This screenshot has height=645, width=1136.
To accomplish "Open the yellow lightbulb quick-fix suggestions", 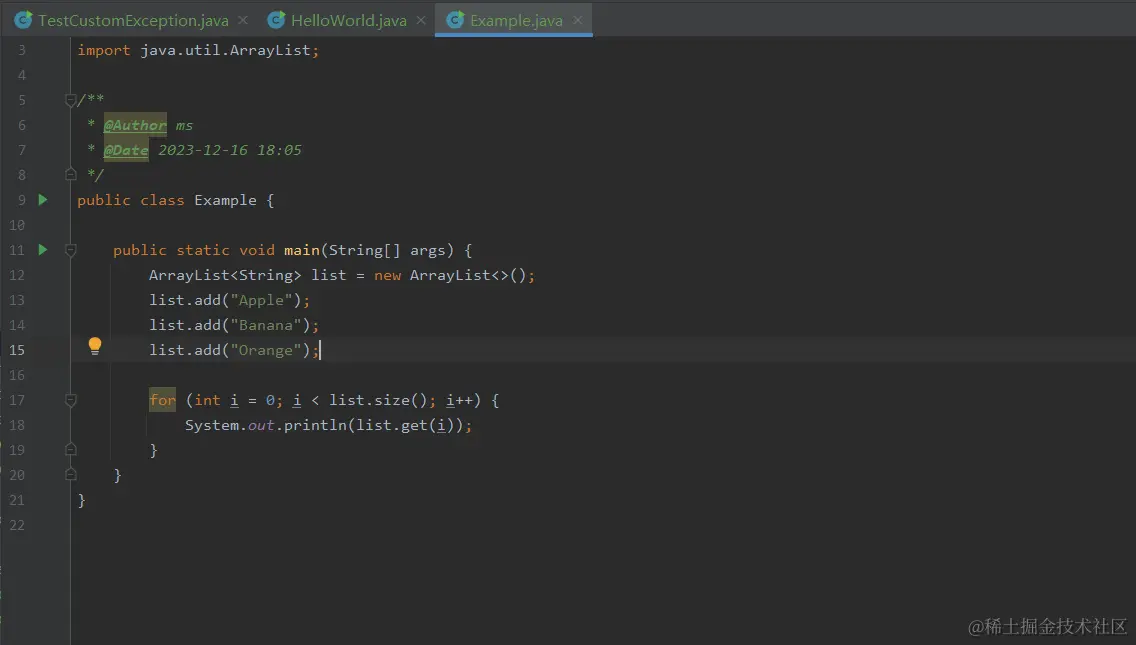I will (95, 346).
